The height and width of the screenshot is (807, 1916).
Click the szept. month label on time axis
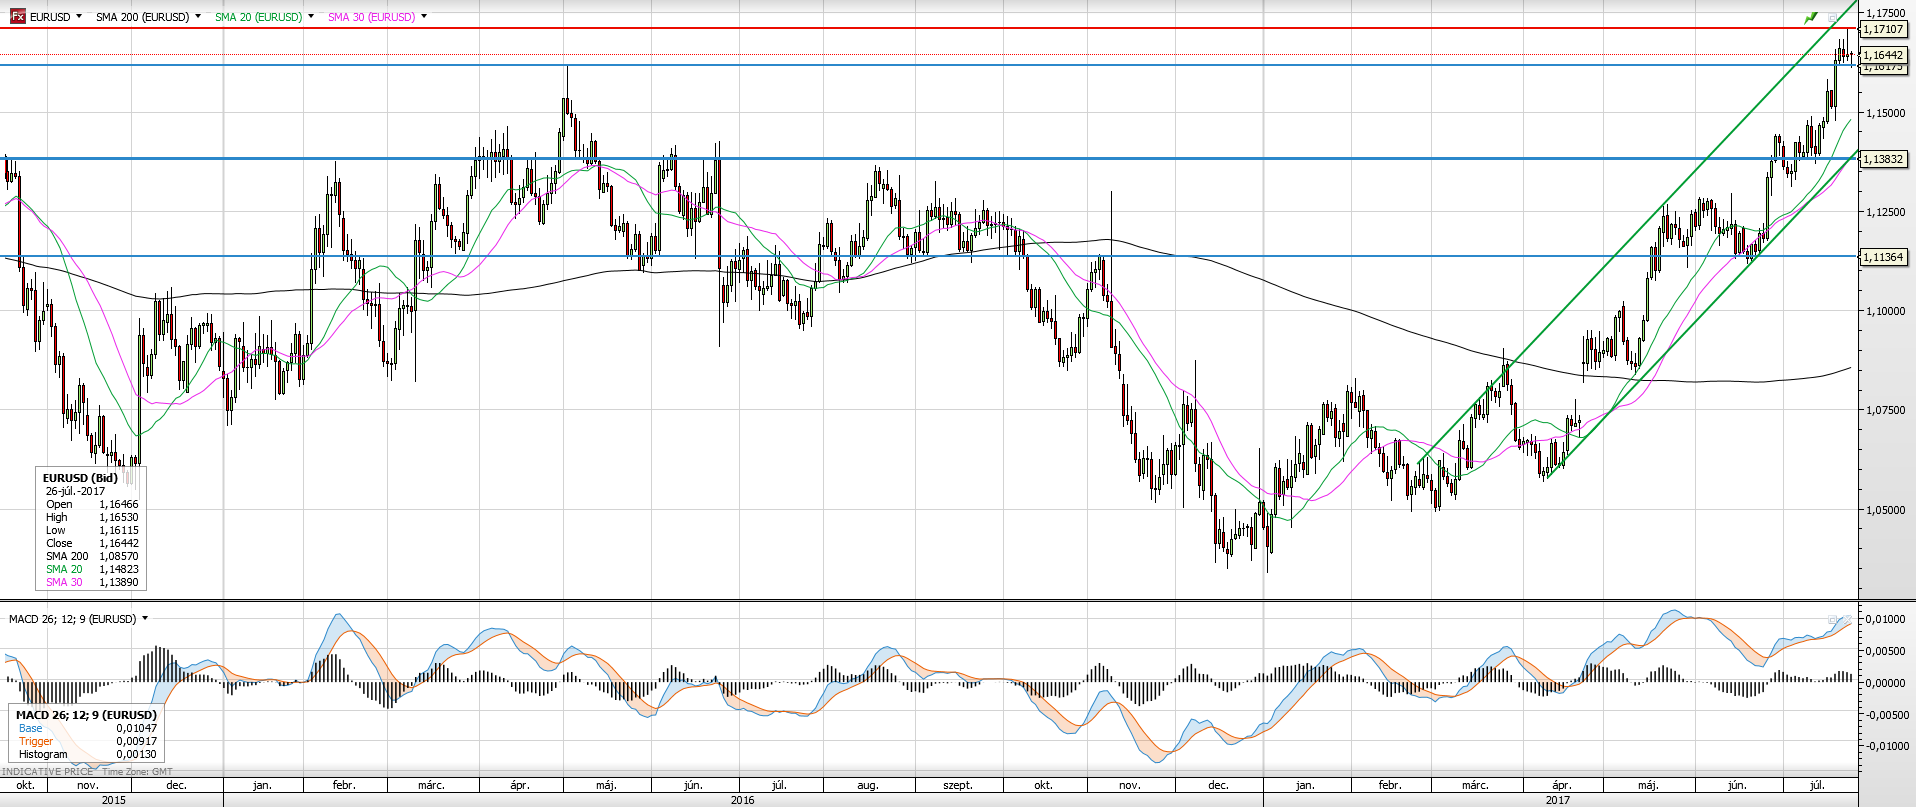point(958,785)
